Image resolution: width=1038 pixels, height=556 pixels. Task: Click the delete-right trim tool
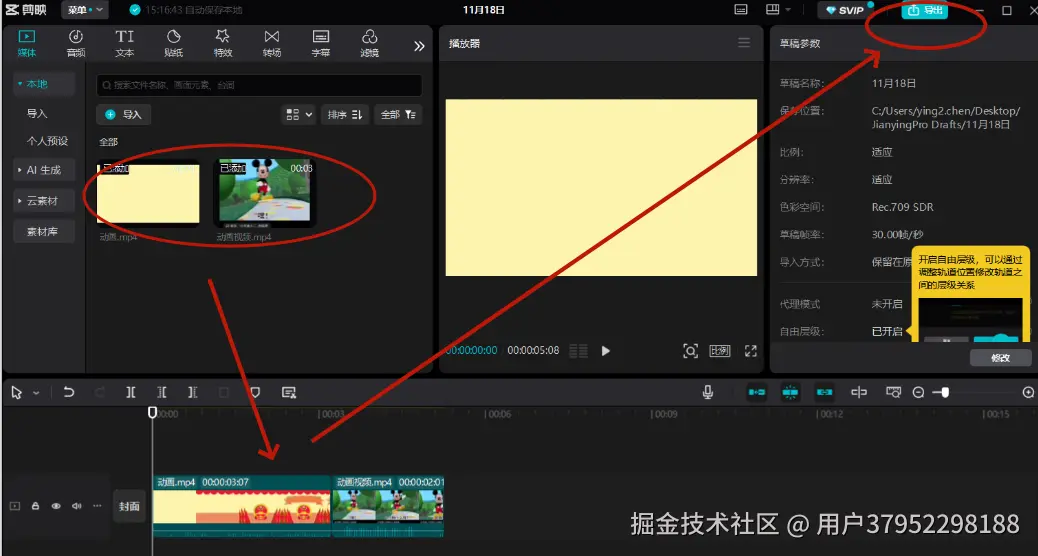point(193,393)
